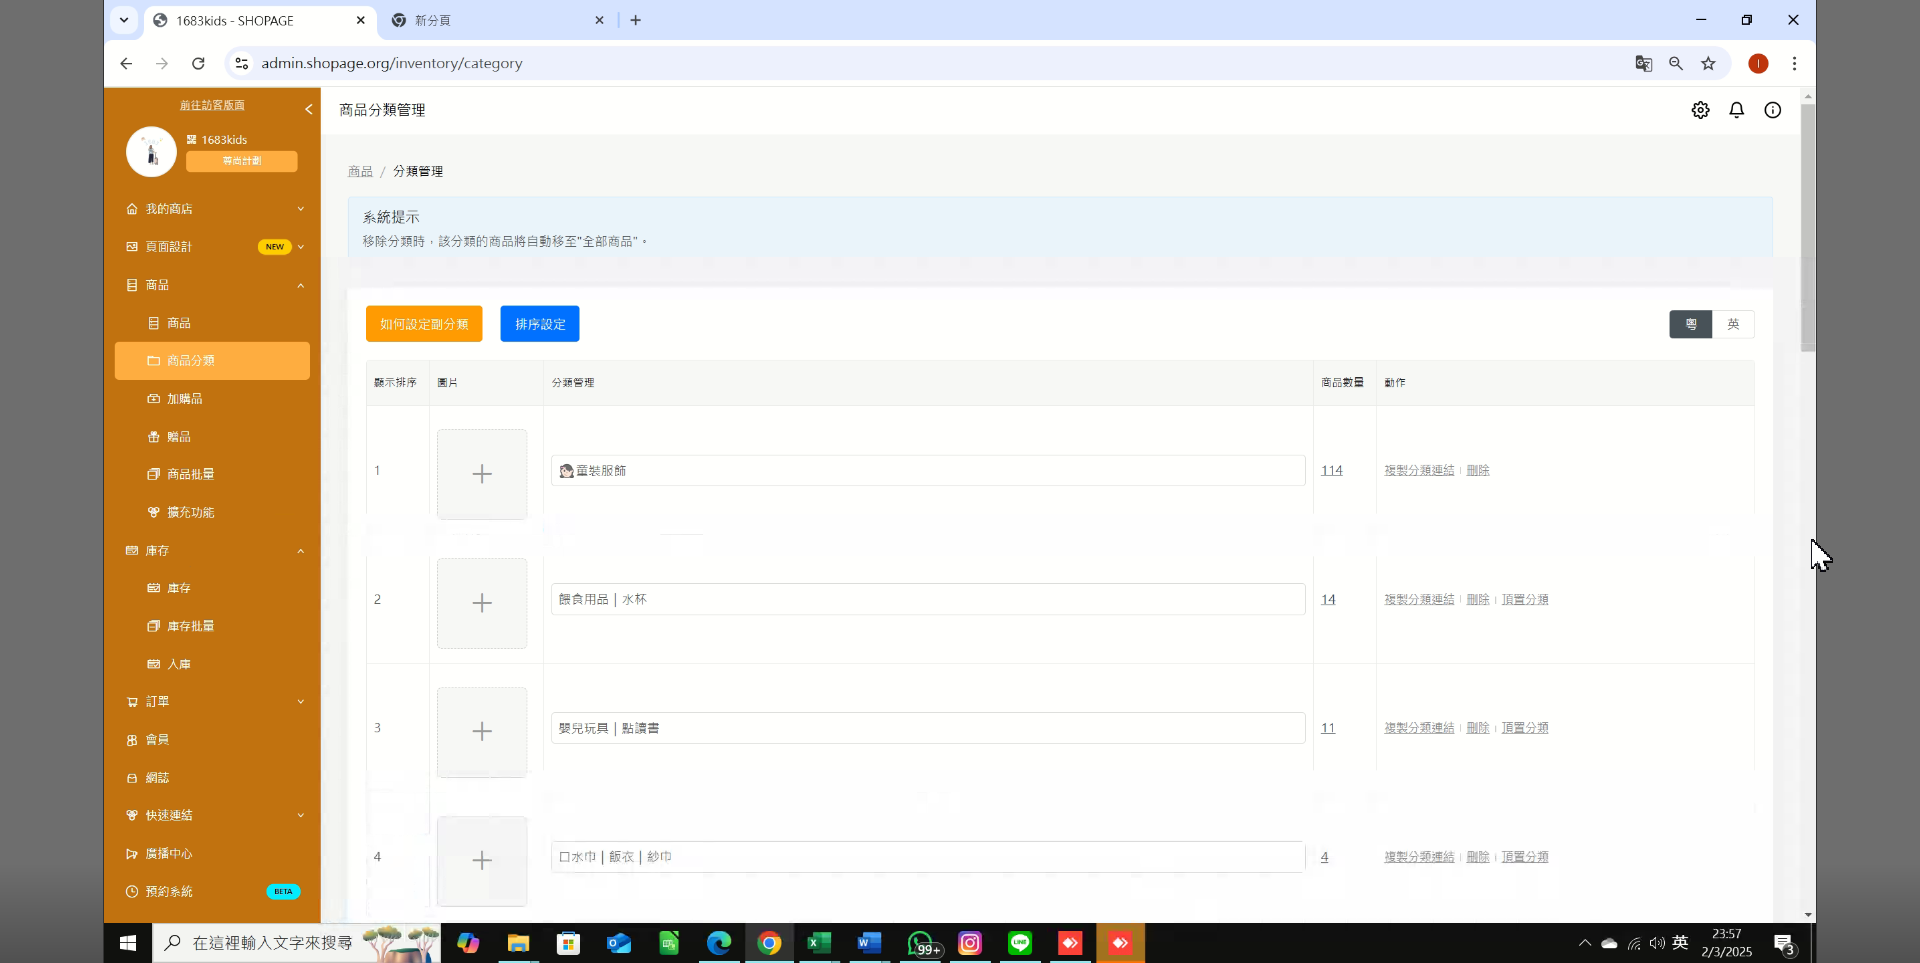The image size is (1920, 963).
Task: Open the notifications bell
Action: [x=1736, y=110]
